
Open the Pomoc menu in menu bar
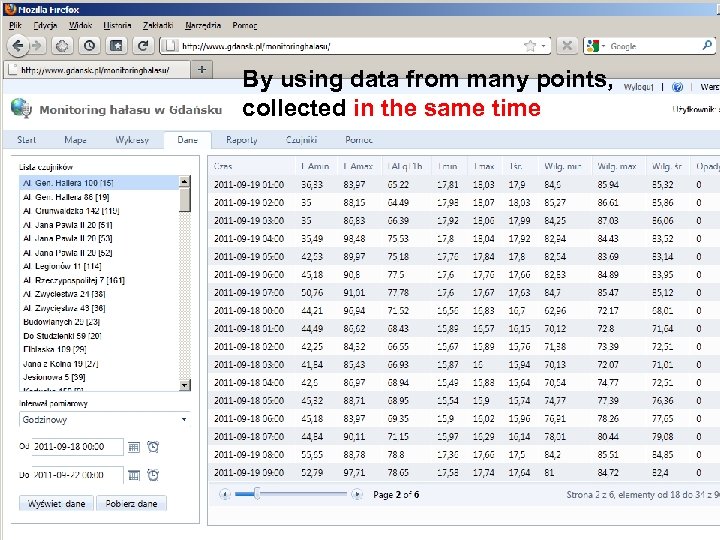pos(244,25)
